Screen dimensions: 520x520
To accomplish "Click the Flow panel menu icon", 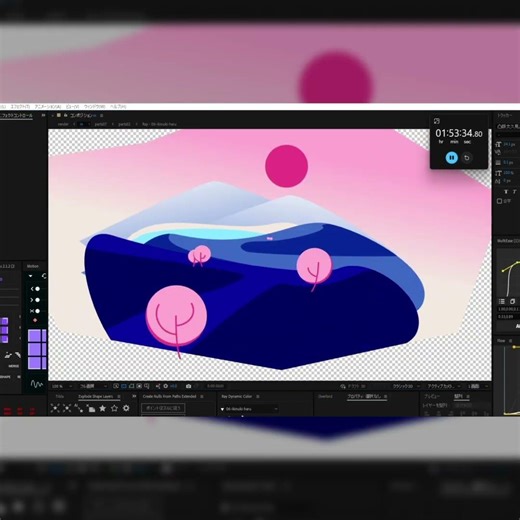I will tap(510, 341).
